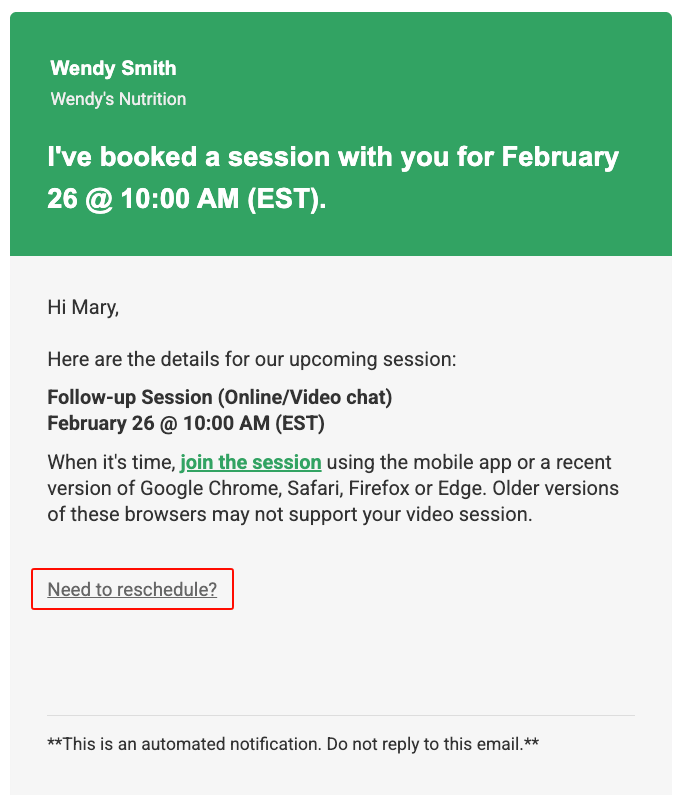Click the green "join the session" link
684x808 pixels.
pyautogui.click(x=251, y=463)
